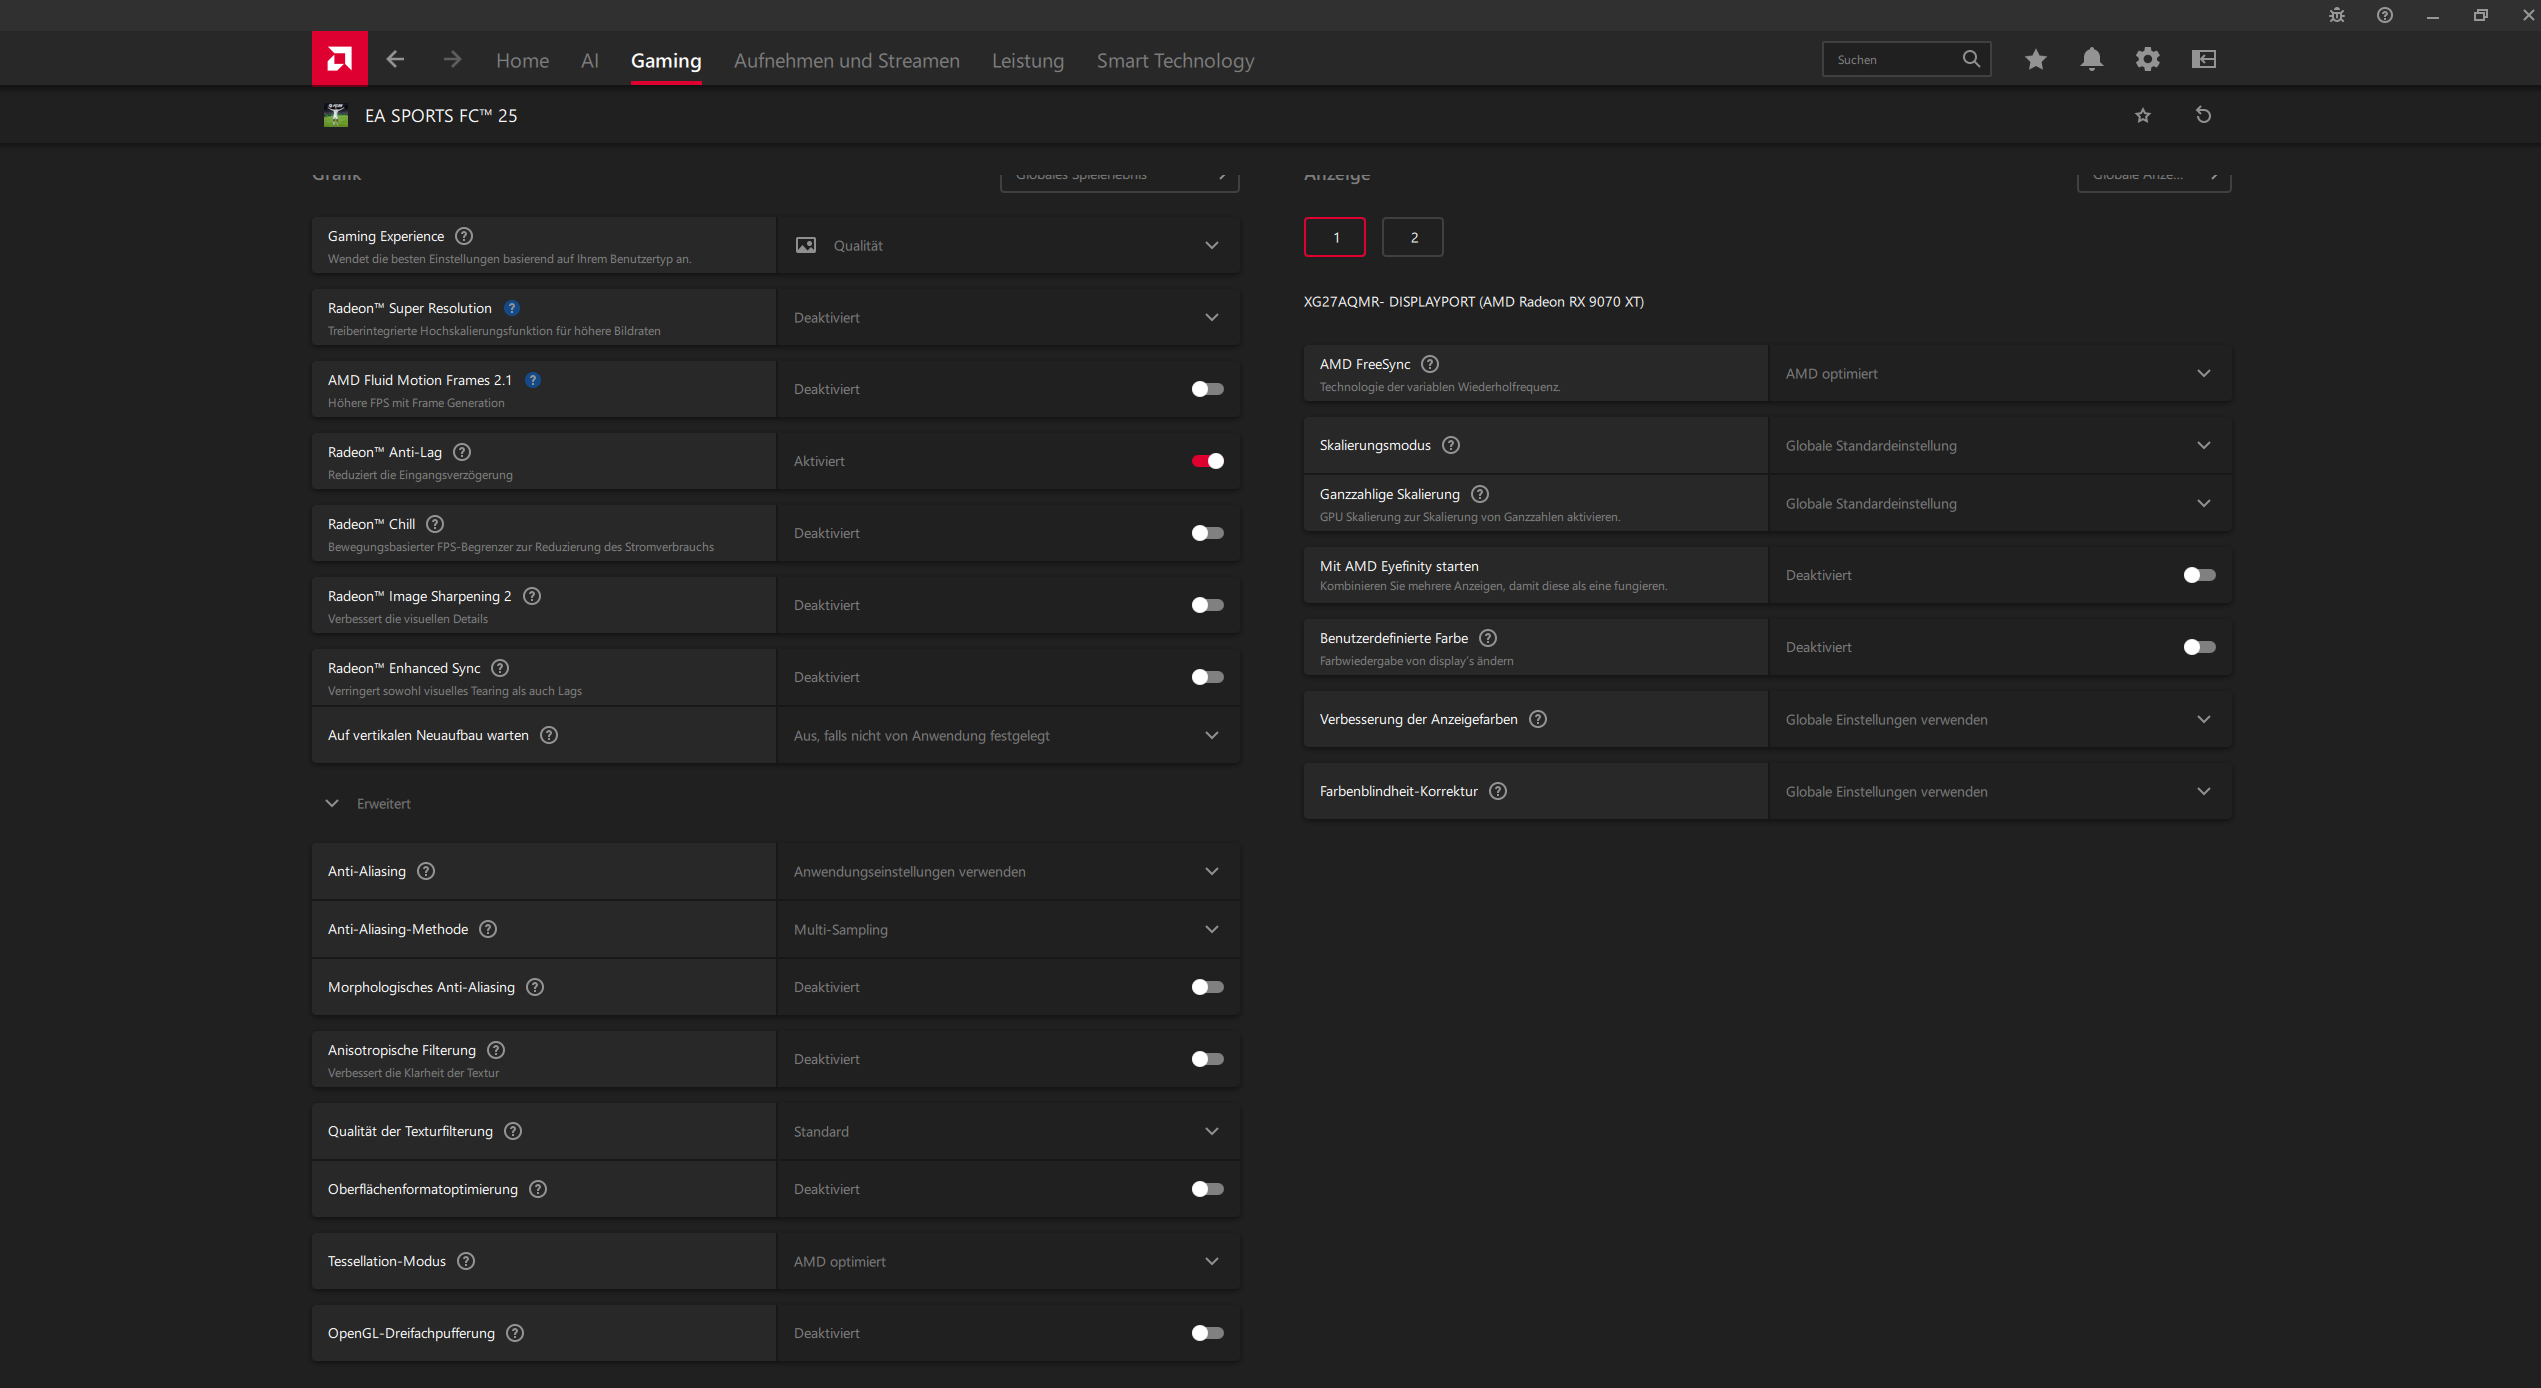
Task: Open favorites star in top toolbar
Action: [2035, 59]
